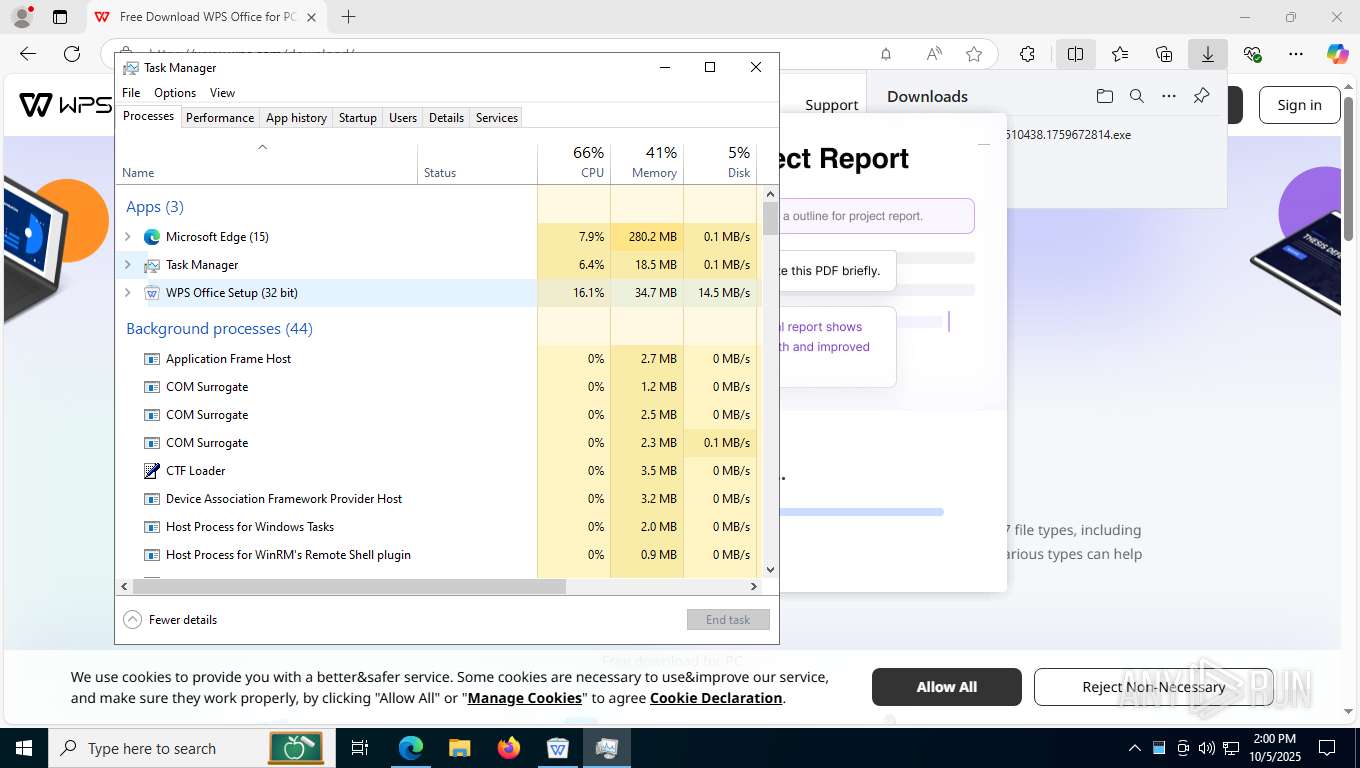
Task: Click the CTF Loader process icon
Action: pos(152,471)
